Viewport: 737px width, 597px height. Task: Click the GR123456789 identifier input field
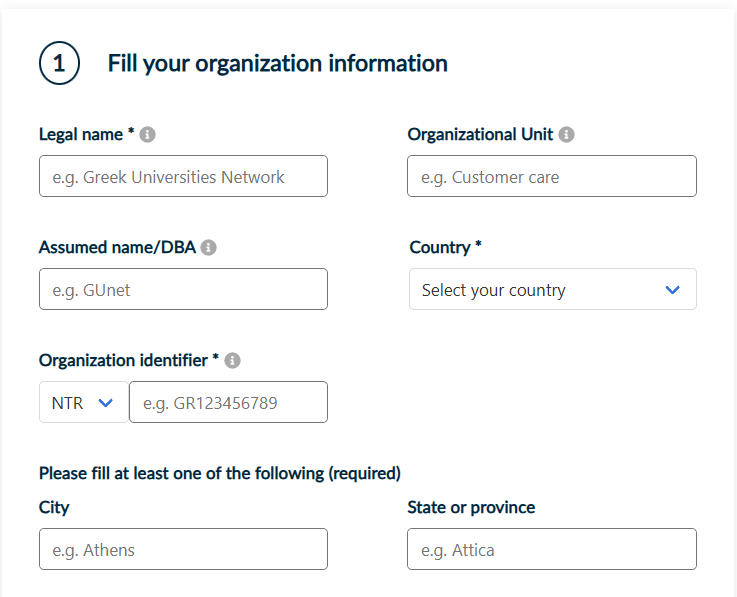click(x=228, y=403)
